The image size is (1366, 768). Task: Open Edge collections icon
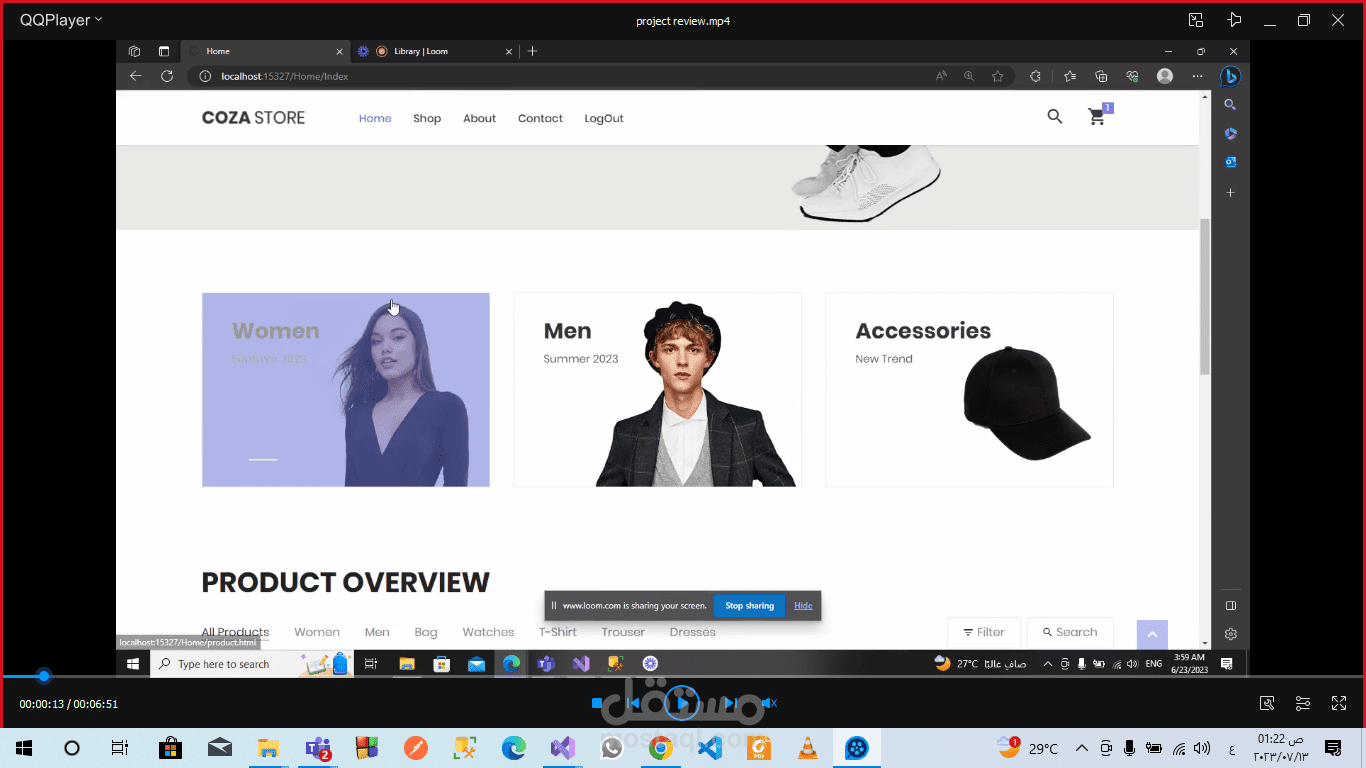[x=1101, y=76]
